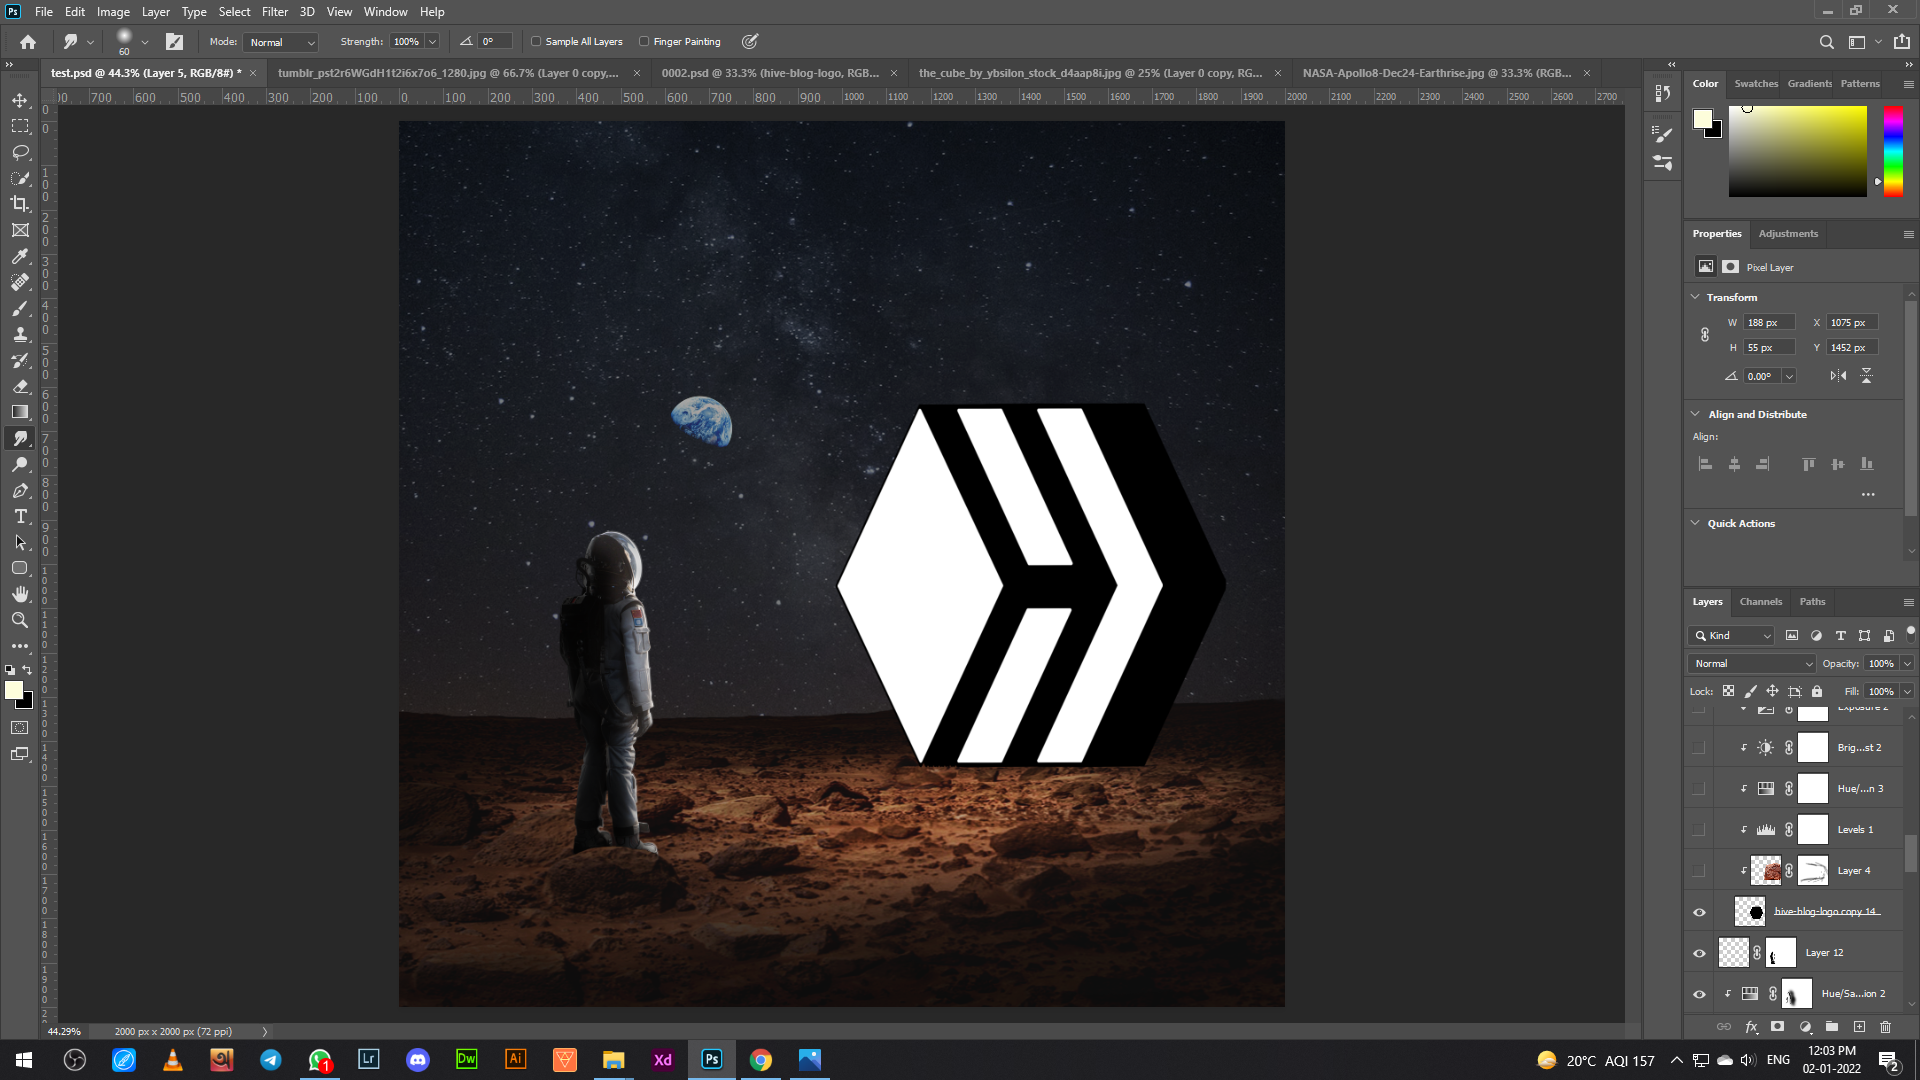Select the Dodge tool
The width and height of the screenshot is (1920, 1080).
point(20,464)
